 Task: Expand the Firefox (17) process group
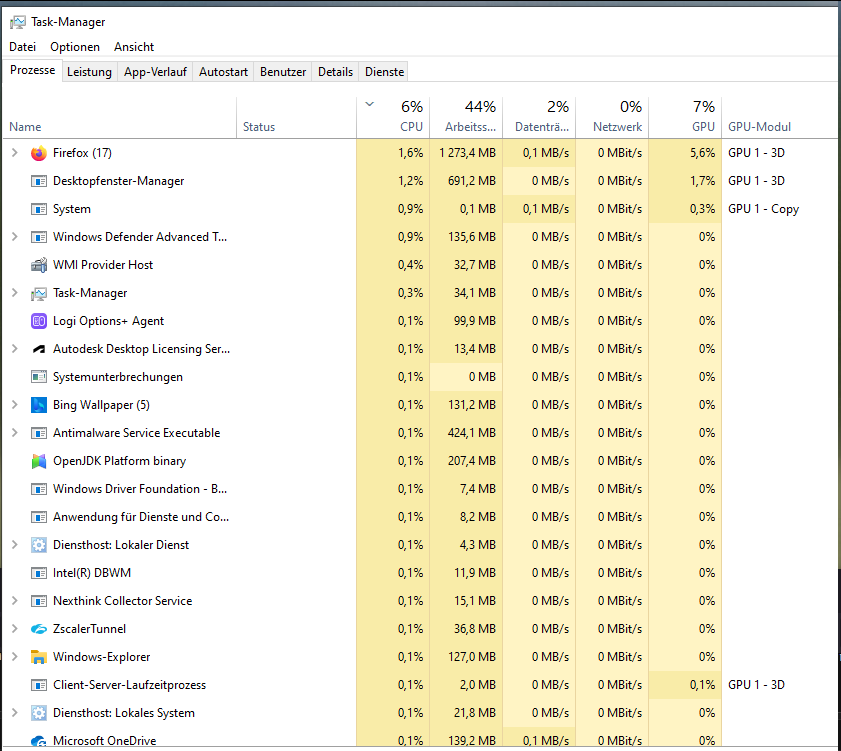[x=15, y=153]
